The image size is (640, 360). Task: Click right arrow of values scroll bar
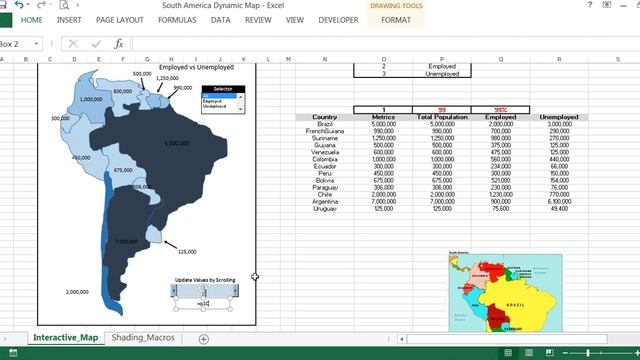tap(236, 291)
